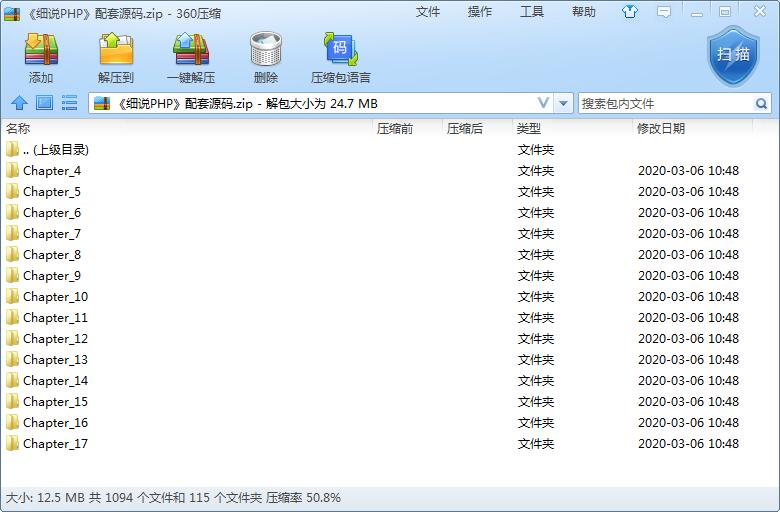780x512 pixels.
Task: Select the Chapter_17 folder
Action: coord(378,443)
